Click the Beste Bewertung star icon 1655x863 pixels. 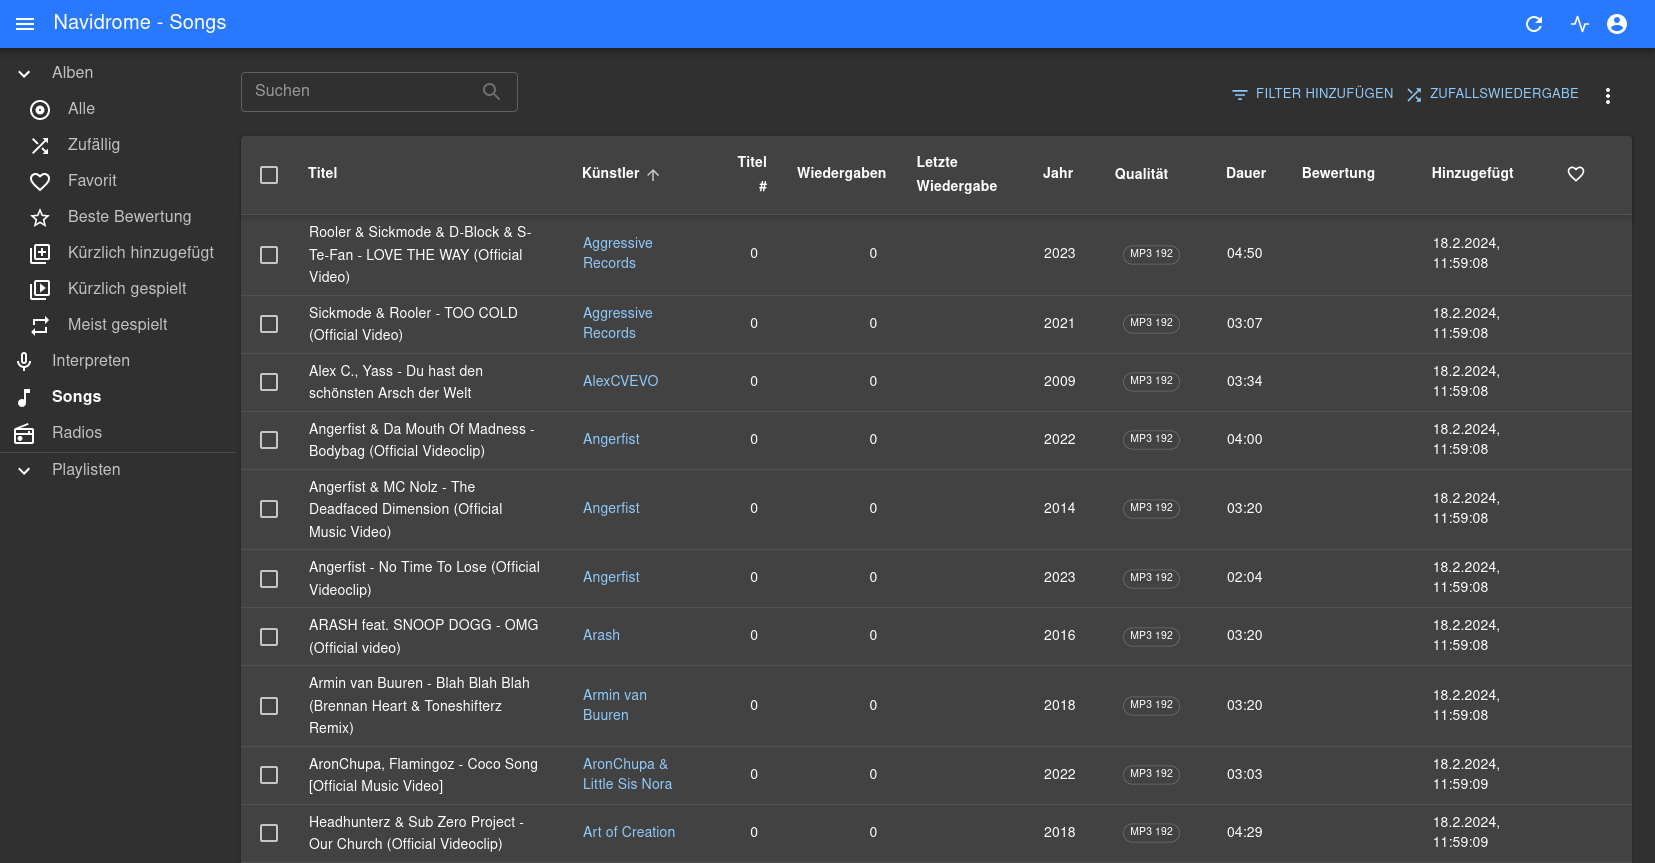point(40,217)
